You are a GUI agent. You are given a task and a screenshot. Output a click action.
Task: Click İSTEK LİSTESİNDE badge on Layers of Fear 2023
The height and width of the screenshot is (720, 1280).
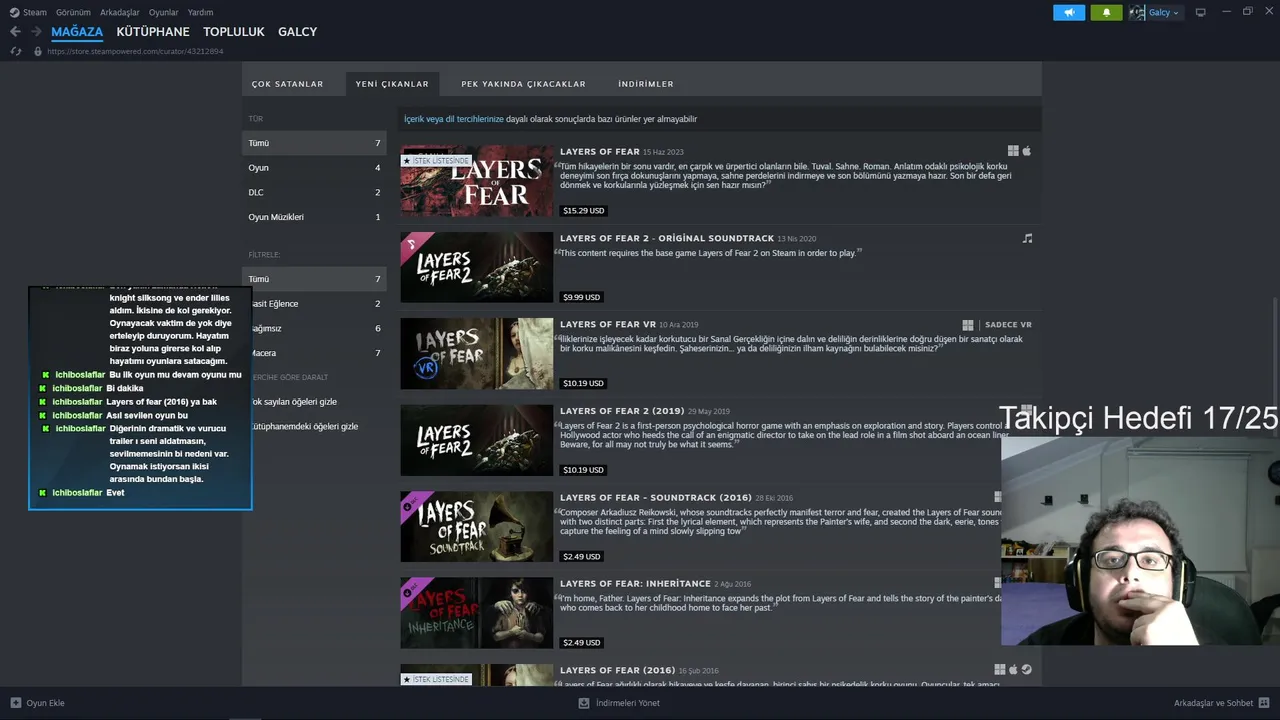click(436, 160)
